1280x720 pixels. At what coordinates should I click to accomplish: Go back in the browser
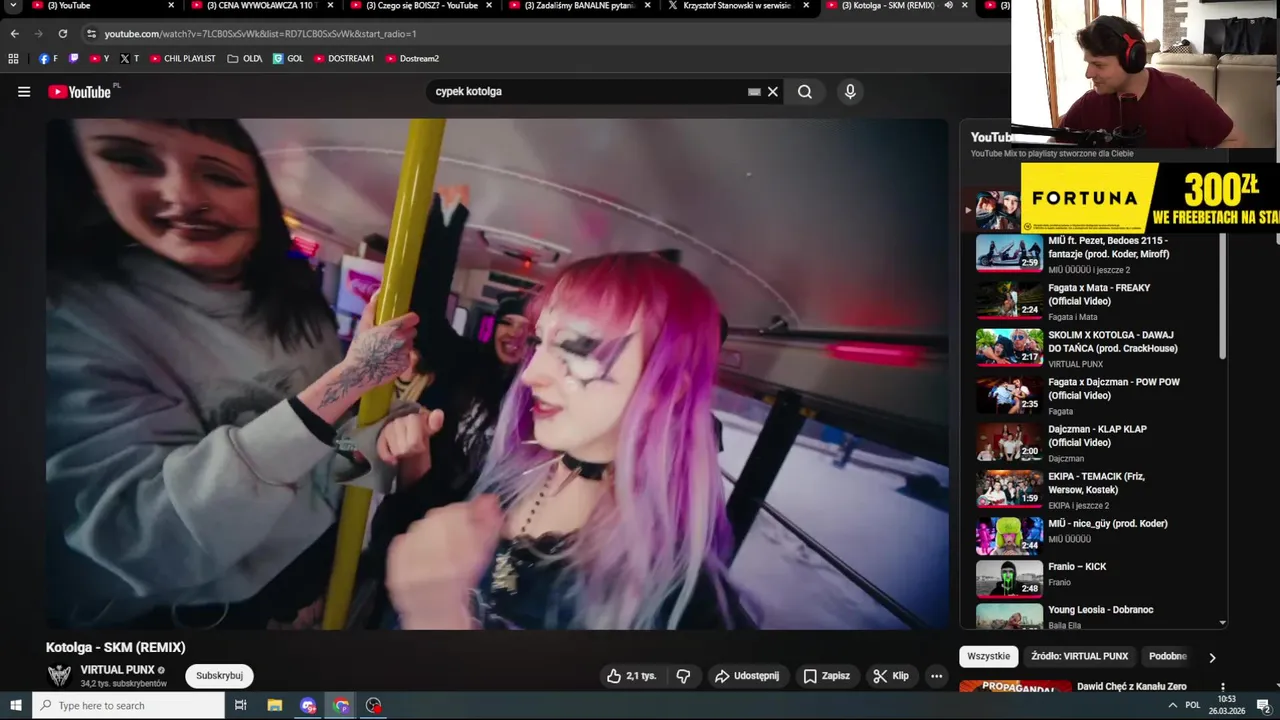click(x=14, y=33)
